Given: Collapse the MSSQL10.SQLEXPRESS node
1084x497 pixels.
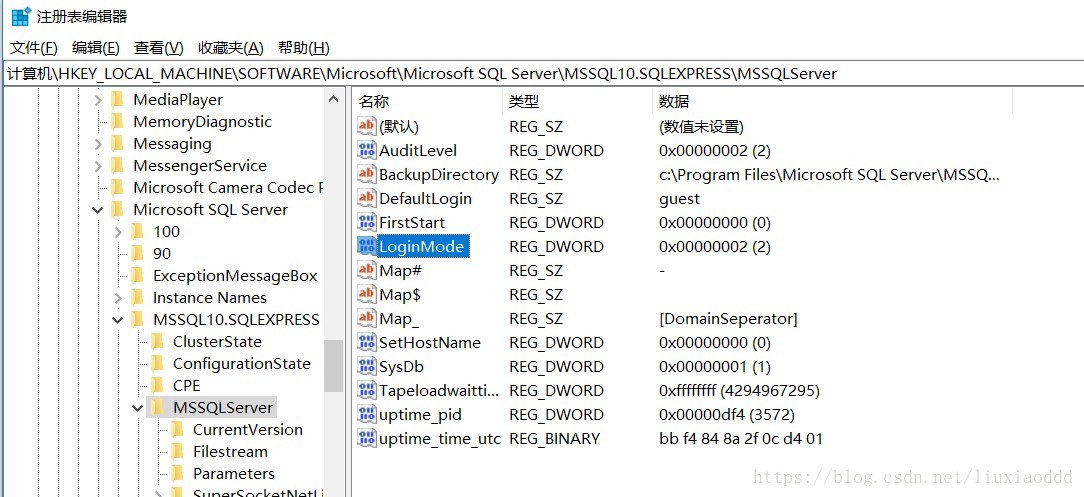Looking at the screenshot, I should click(x=118, y=320).
